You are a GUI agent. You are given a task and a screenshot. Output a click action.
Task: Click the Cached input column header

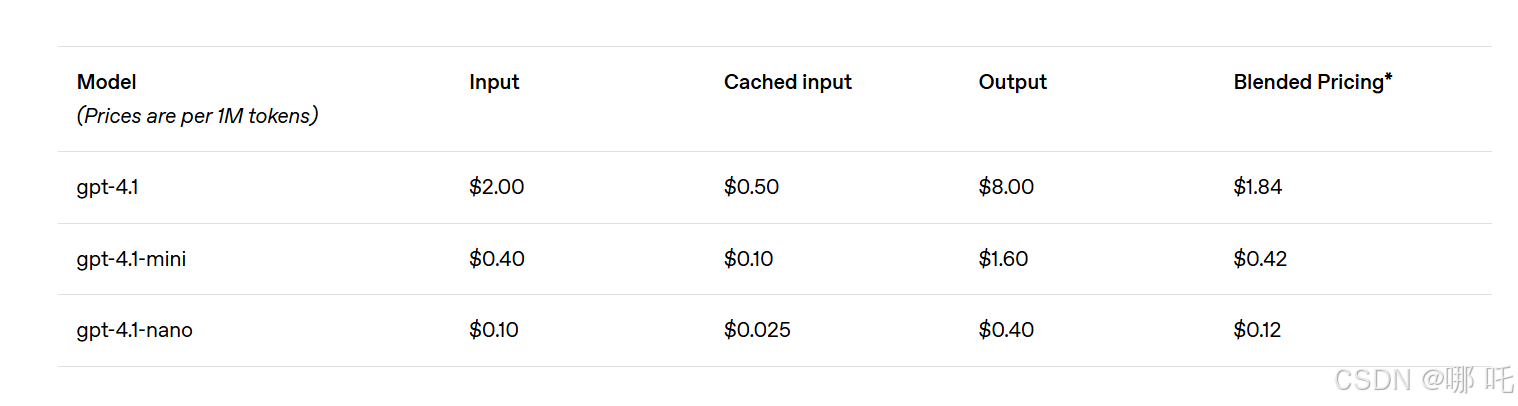click(x=787, y=82)
